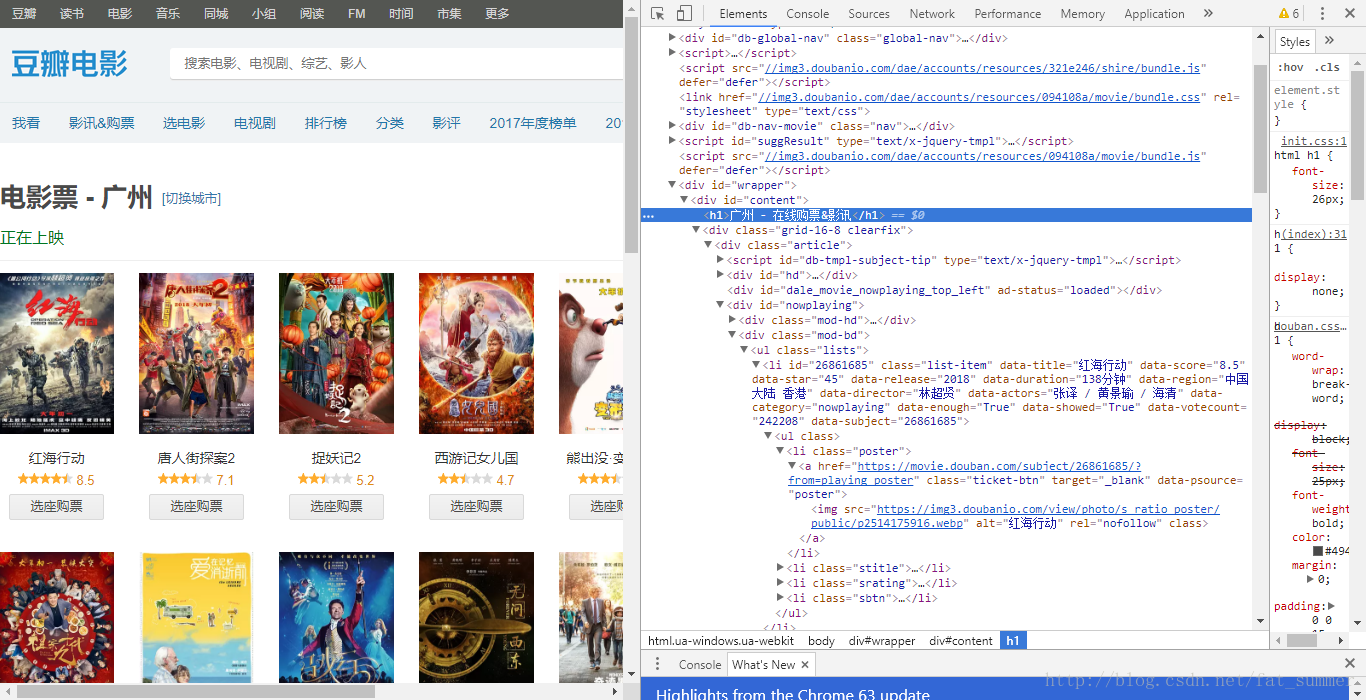
Task: Open the 影评 navigation link
Action: click(x=446, y=123)
